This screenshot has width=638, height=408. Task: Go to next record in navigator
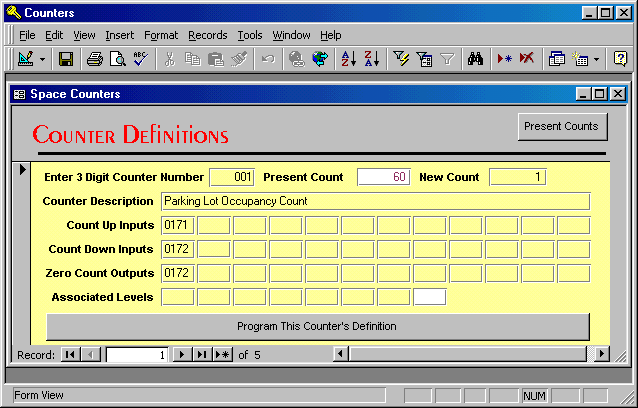pyautogui.click(x=182, y=354)
